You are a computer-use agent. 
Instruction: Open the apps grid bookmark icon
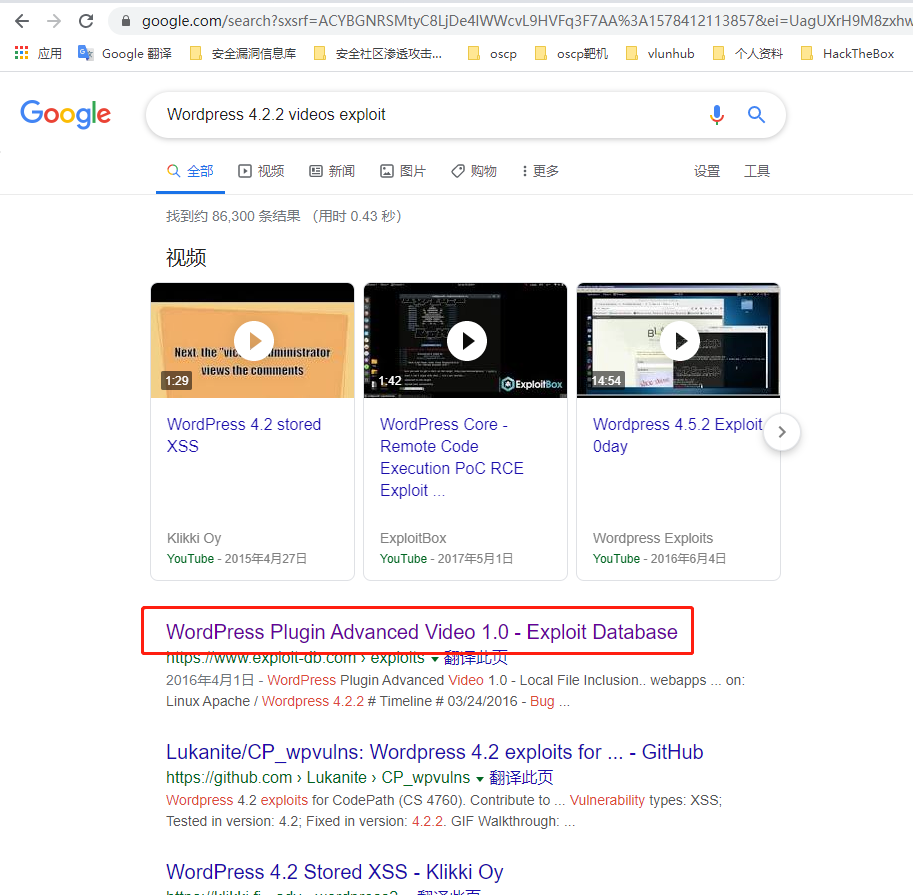[x=22, y=53]
